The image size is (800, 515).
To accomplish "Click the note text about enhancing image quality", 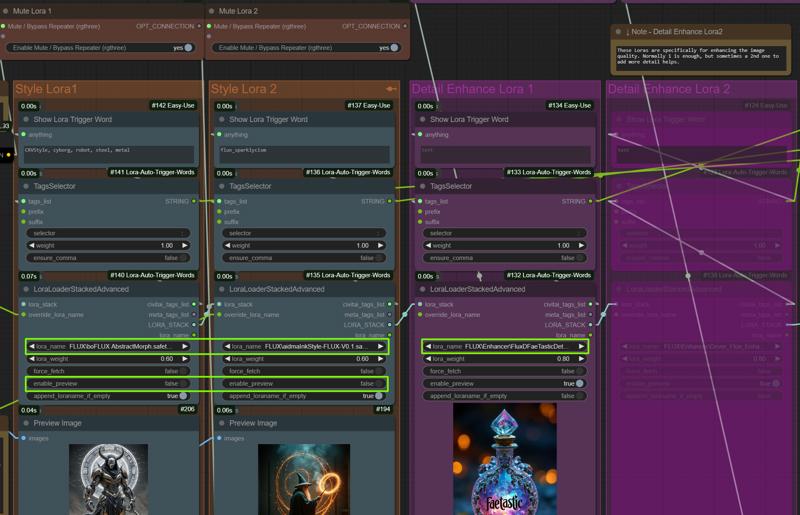I will pos(700,59).
